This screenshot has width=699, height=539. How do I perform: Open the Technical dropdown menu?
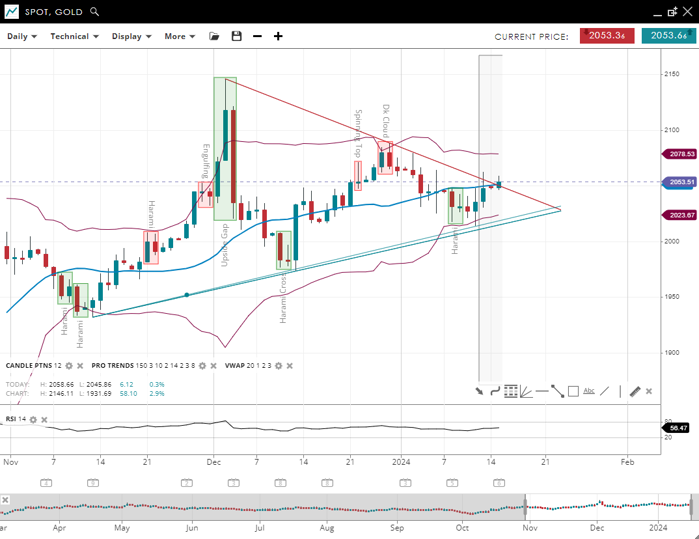pos(75,36)
